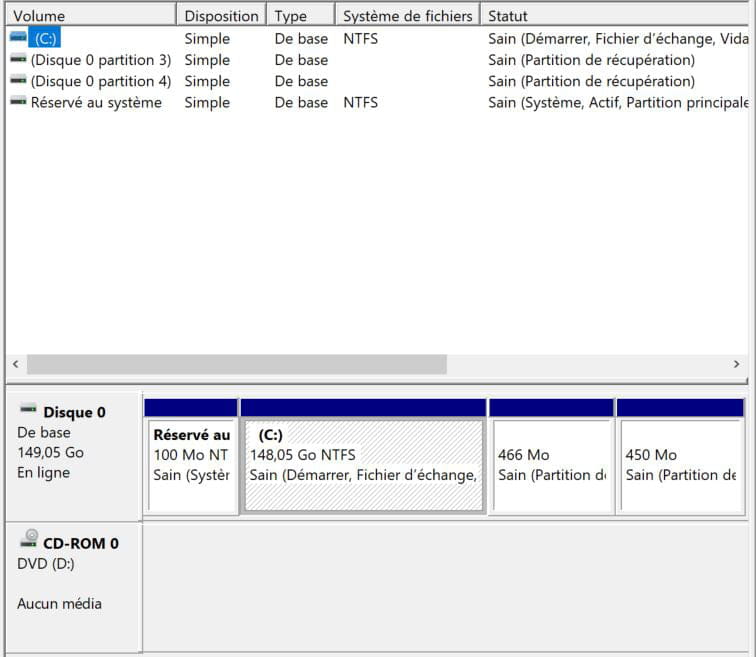Image resolution: width=756 pixels, height=657 pixels.
Task: Click the Réservé au système drive icon
Action: pyautogui.click(x=18, y=101)
